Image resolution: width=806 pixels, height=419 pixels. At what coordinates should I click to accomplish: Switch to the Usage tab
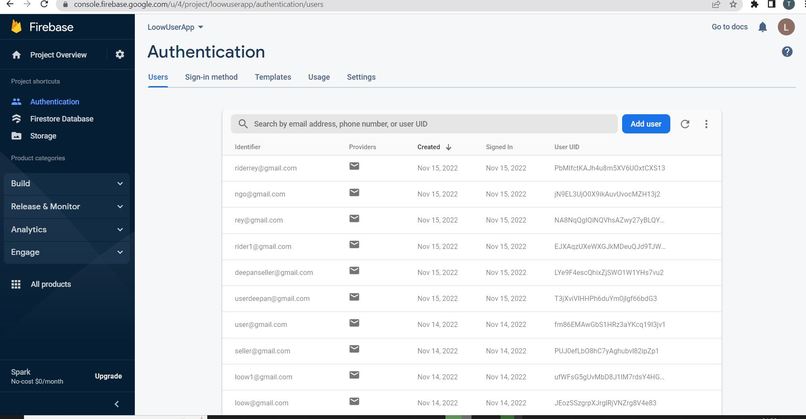pyautogui.click(x=319, y=77)
